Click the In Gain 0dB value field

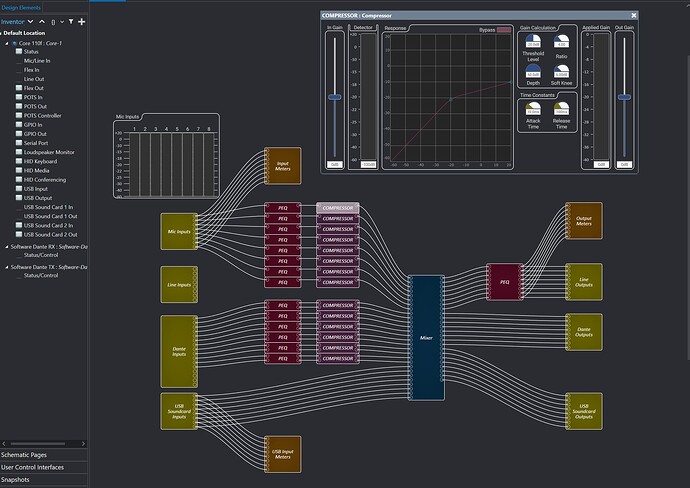click(335, 165)
